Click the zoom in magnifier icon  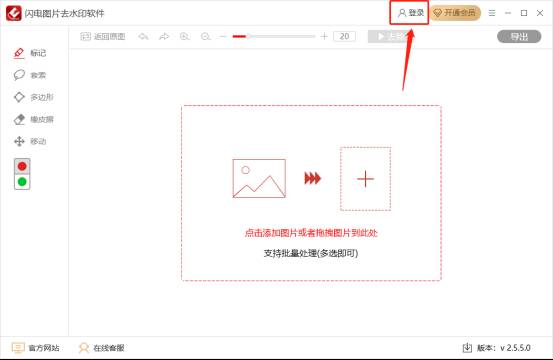(x=185, y=36)
